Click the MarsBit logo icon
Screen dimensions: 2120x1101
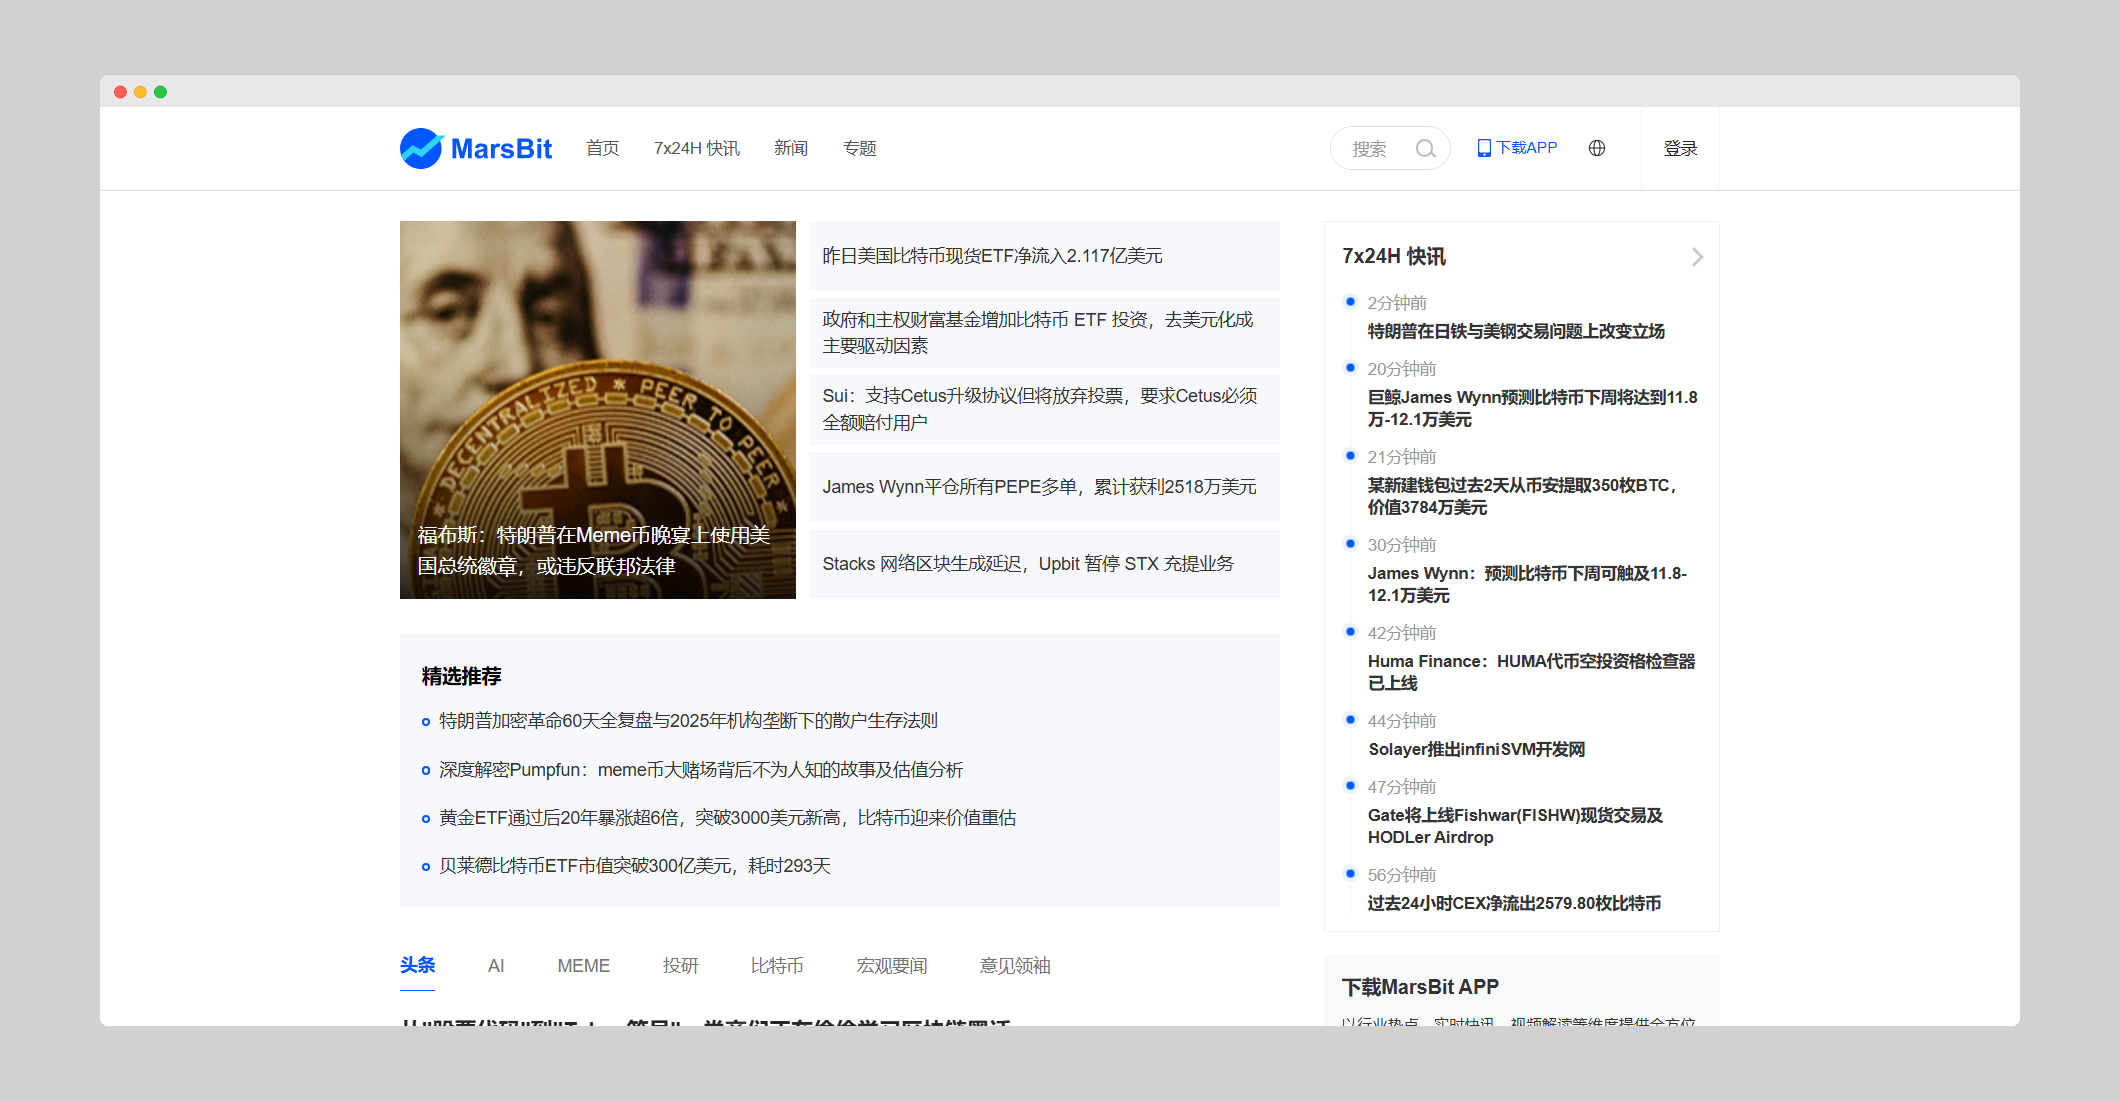(x=421, y=149)
